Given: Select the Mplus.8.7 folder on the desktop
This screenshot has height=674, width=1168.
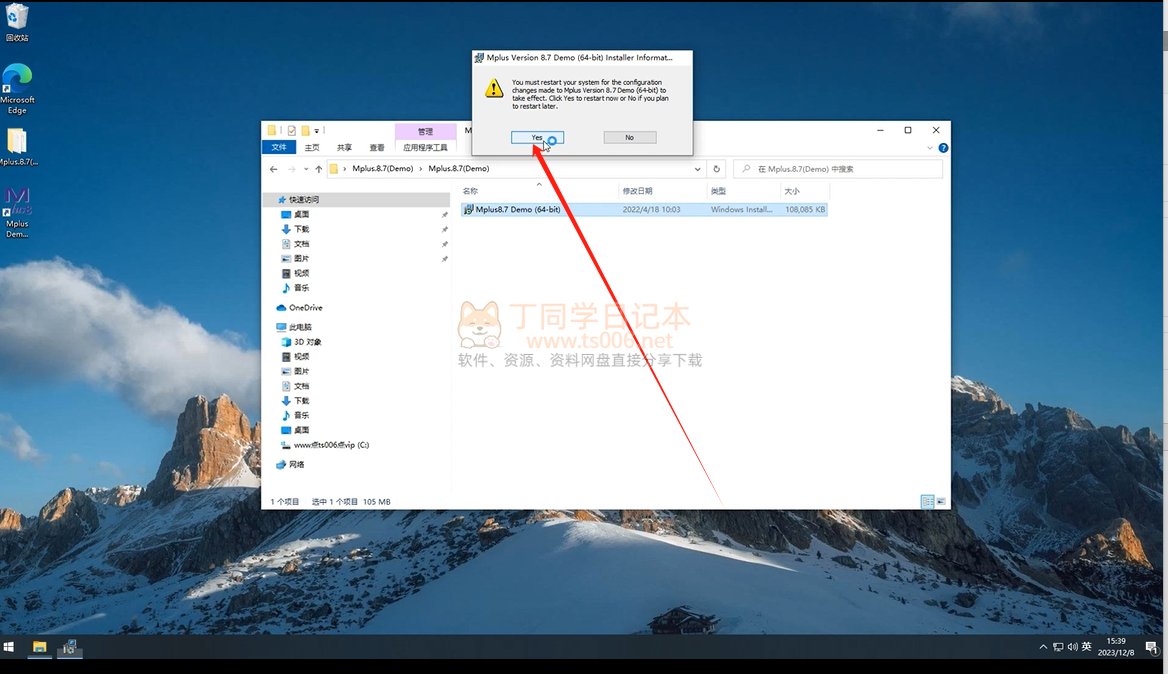Looking at the screenshot, I should click(18, 147).
